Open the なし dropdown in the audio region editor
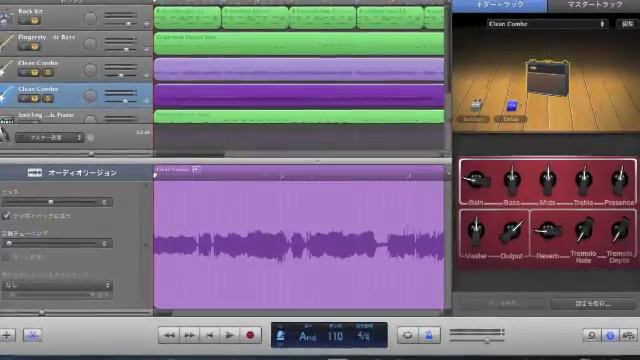640x360 pixels. coord(57,285)
